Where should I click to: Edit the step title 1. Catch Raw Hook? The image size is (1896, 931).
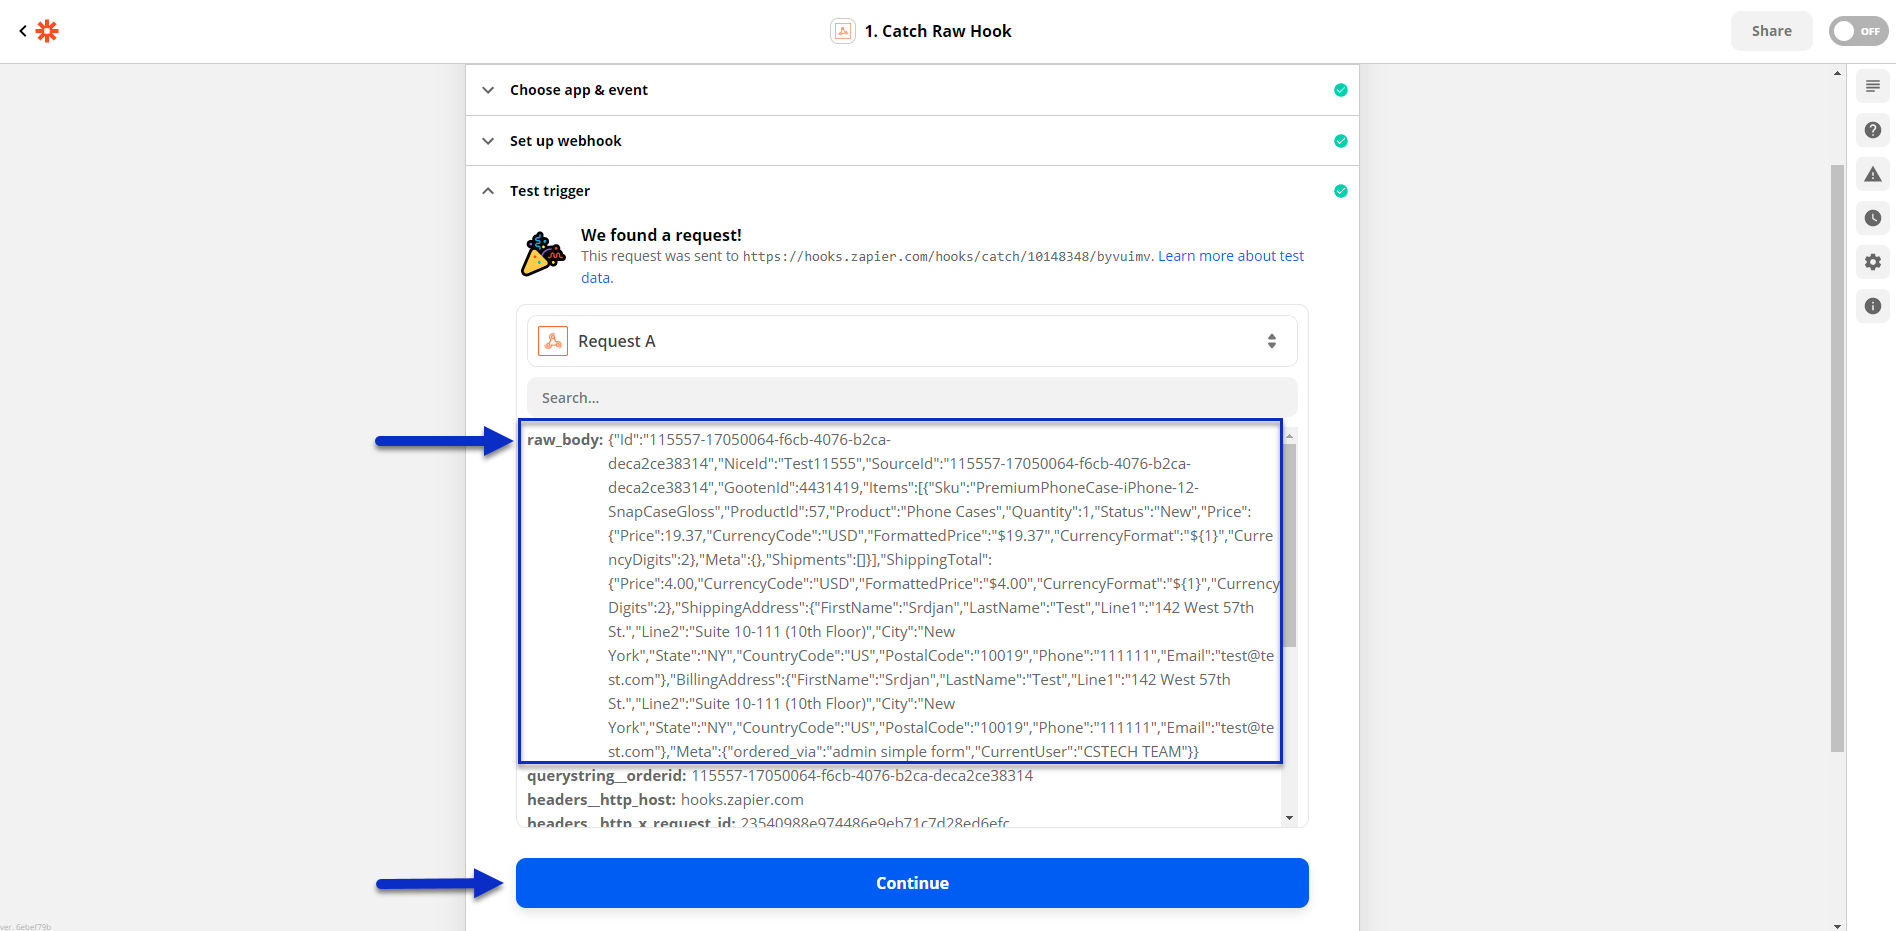938,31
